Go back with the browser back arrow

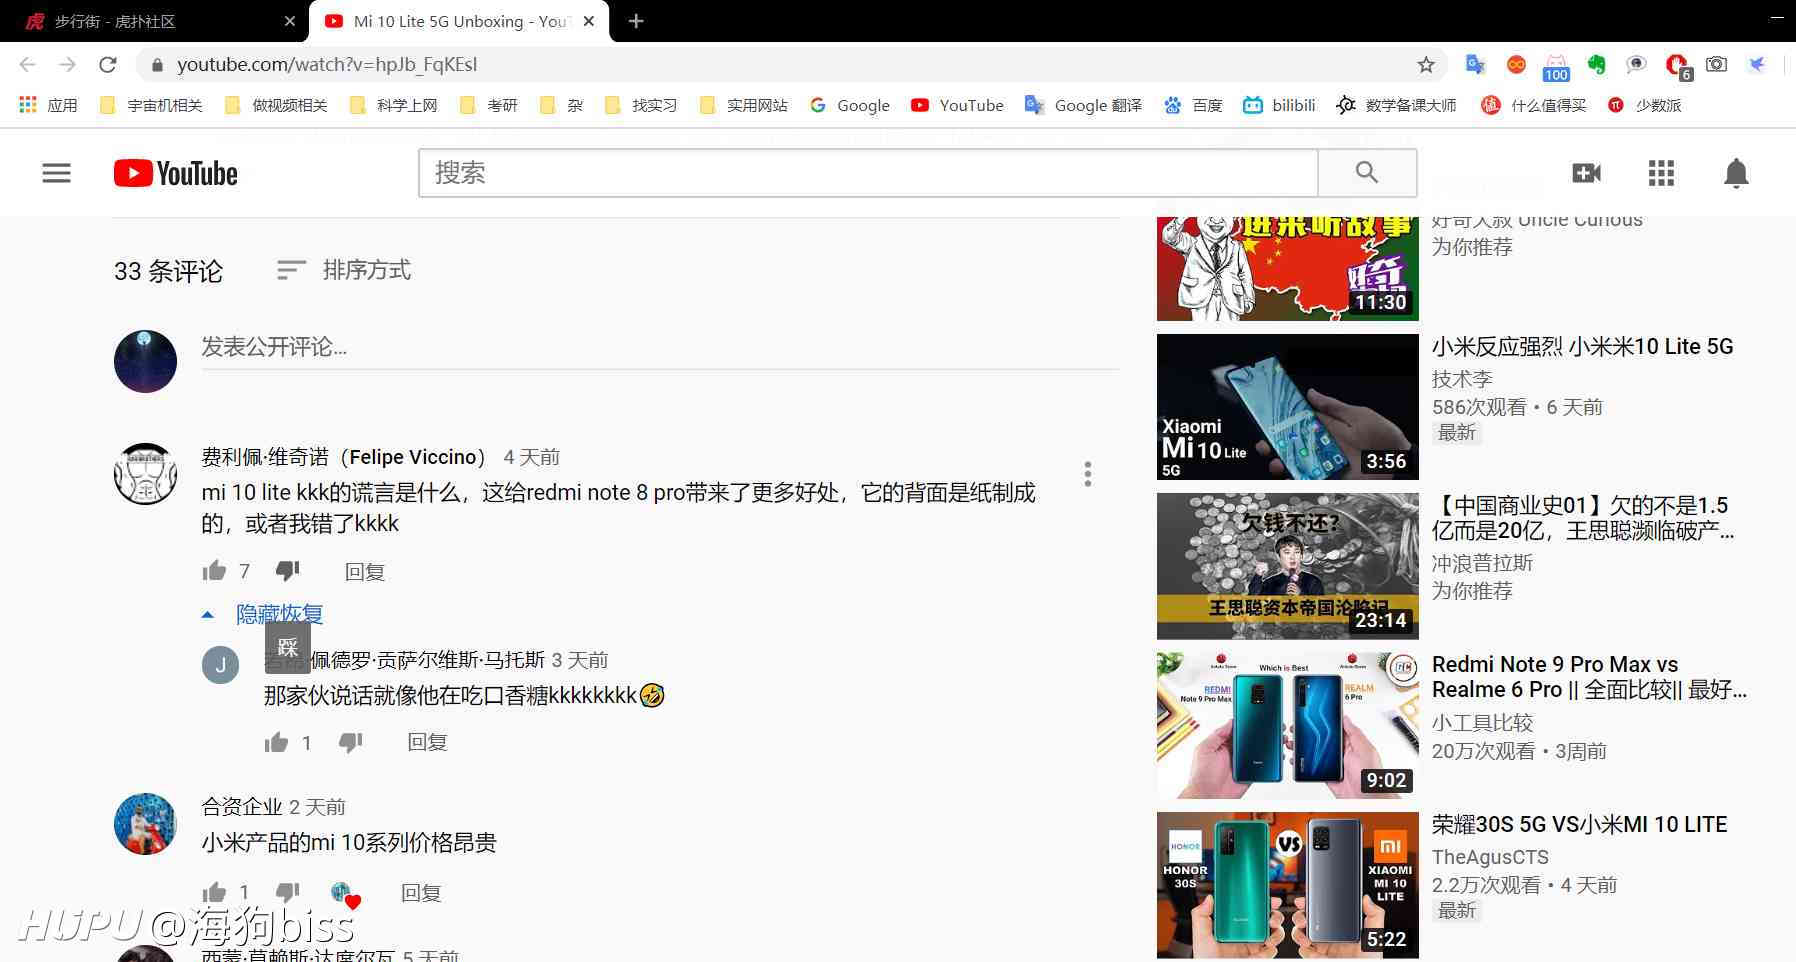[28, 64]
